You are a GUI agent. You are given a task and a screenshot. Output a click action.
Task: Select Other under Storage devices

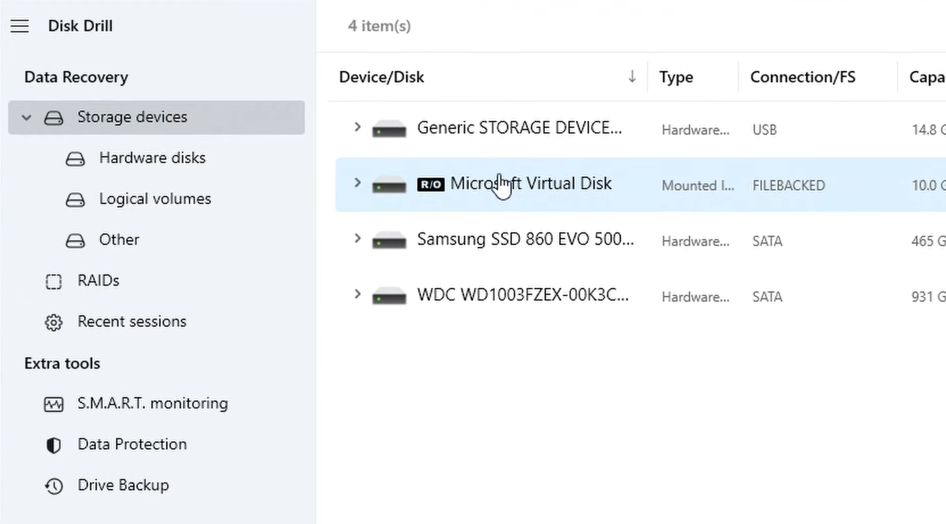click(119, 240)
